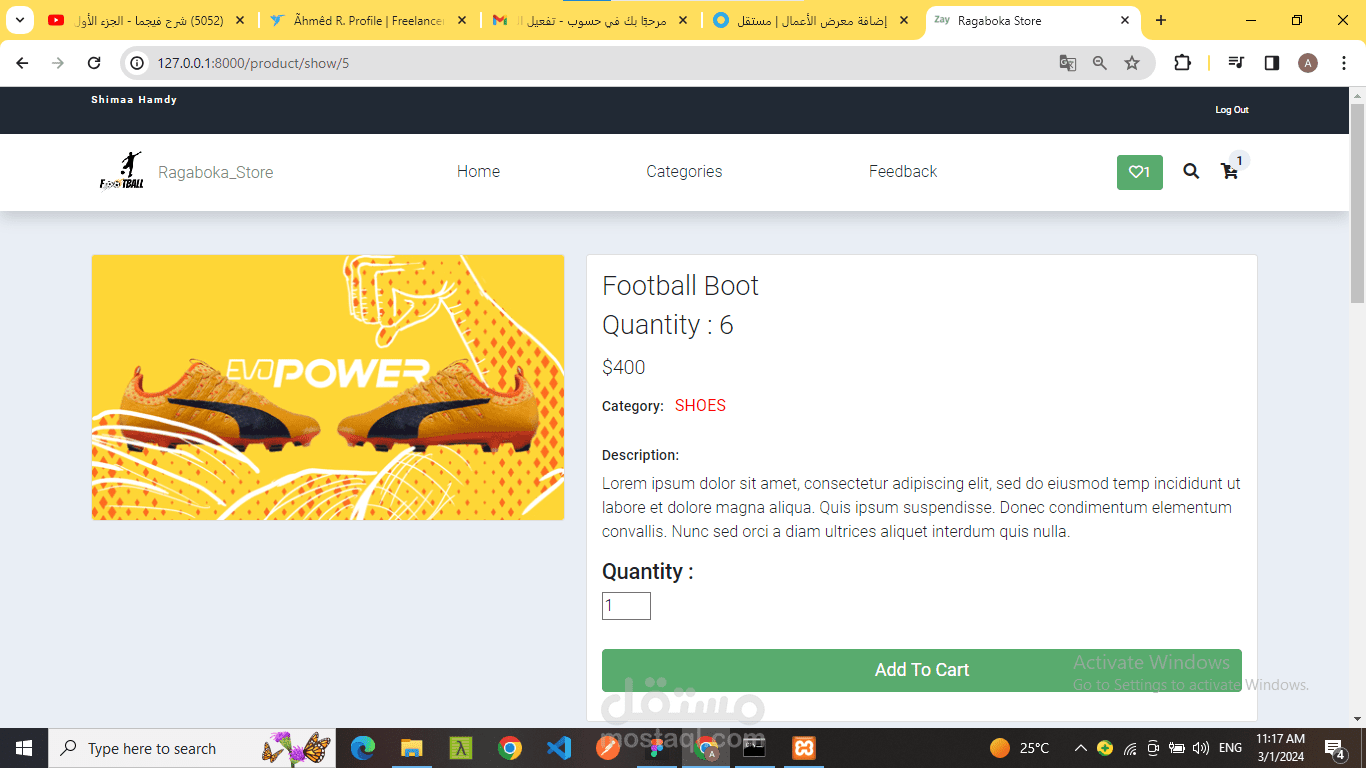This screenshot has width=1366, height=768.
Task: Click the Add To Cart button
Action: (922, 670)
